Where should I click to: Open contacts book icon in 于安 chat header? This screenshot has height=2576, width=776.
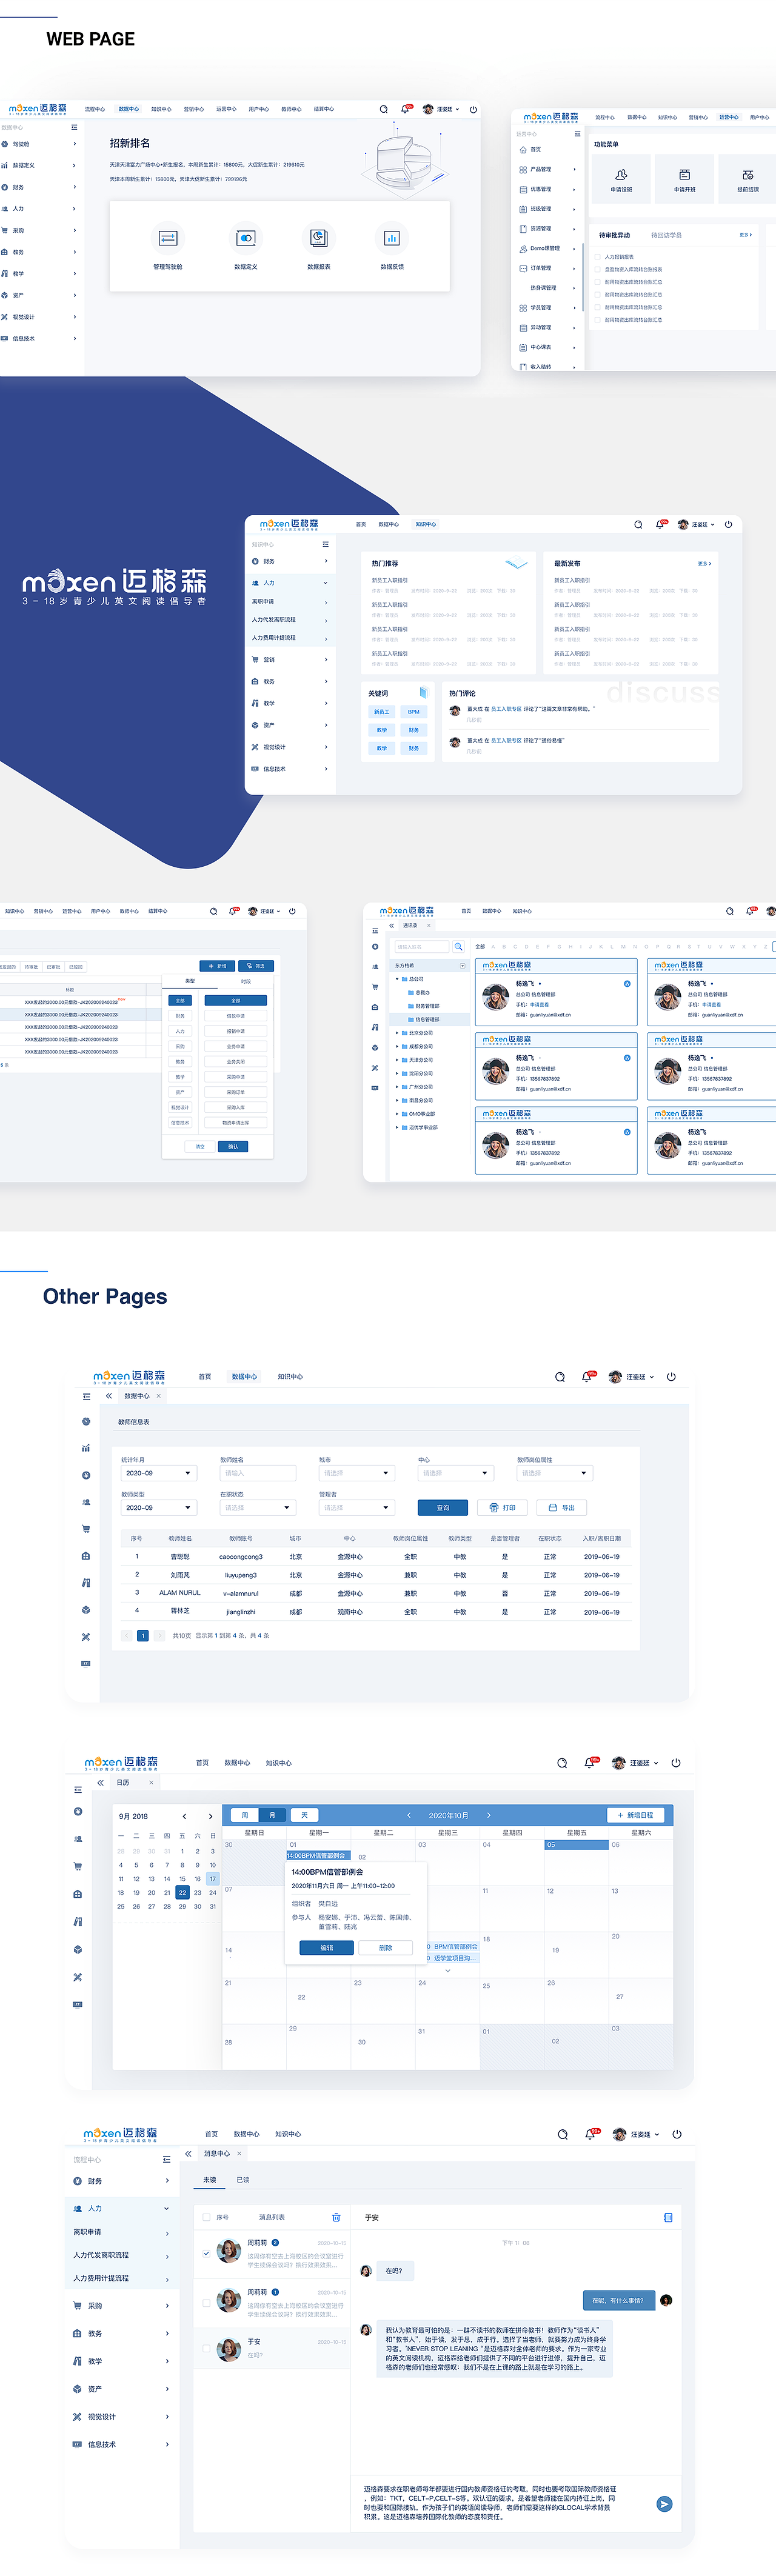pyautogui.click(x=668, y=2217)
